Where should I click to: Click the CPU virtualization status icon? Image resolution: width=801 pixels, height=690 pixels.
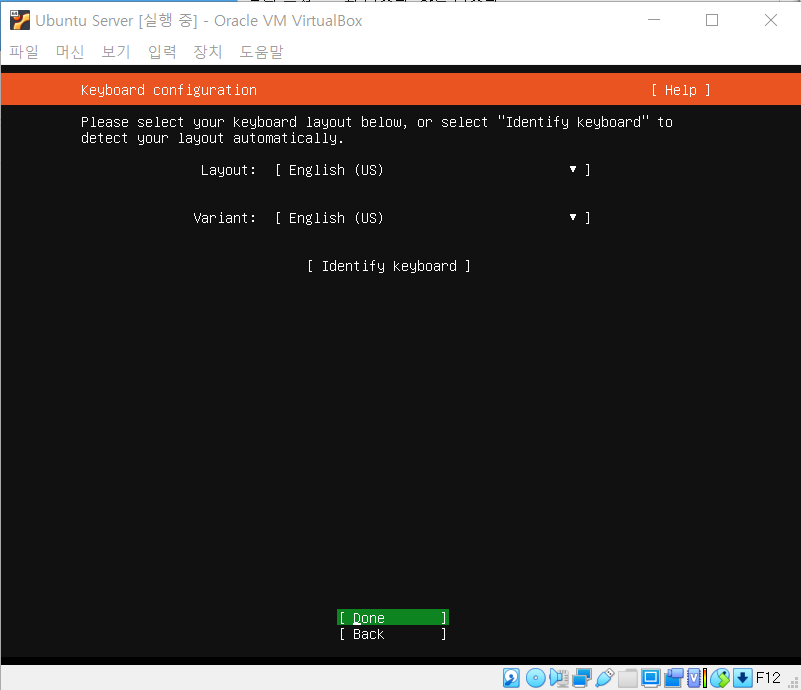tap(694, 678)
